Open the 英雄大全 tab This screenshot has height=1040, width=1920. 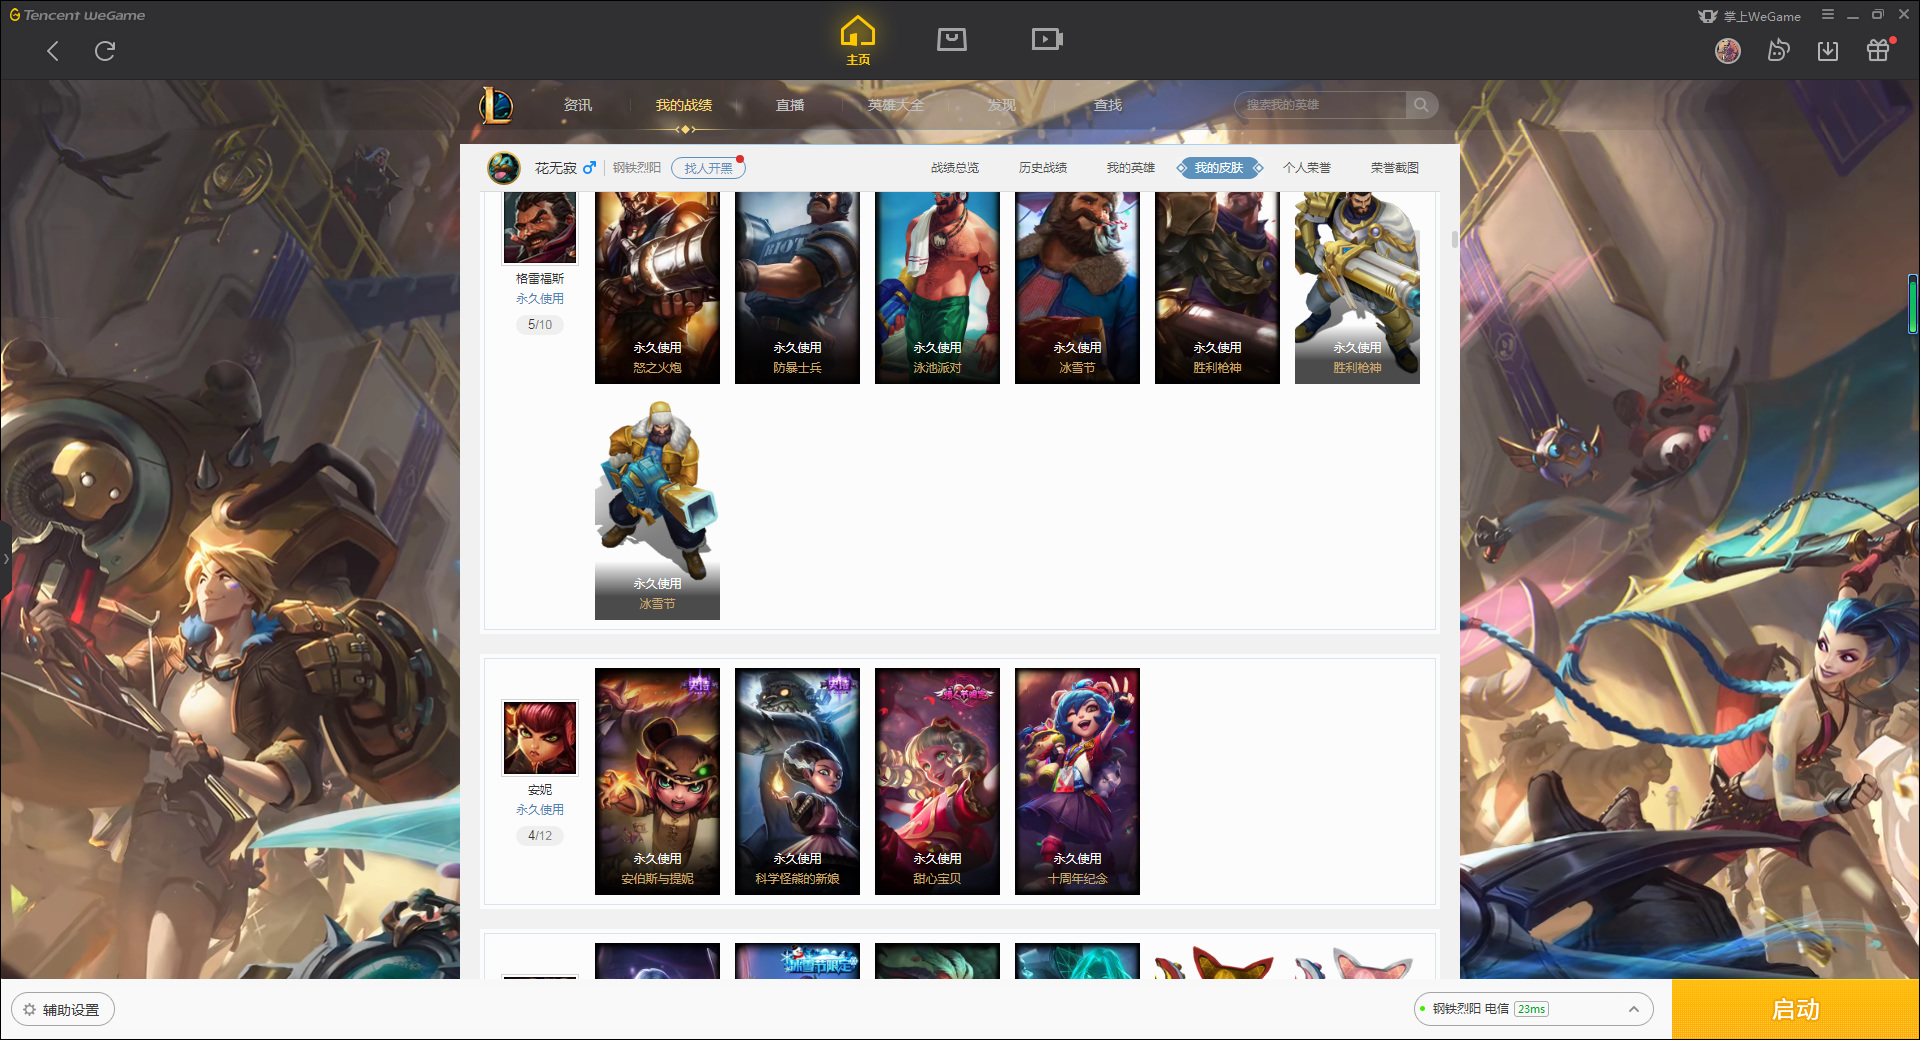click(x=896, y=105)
